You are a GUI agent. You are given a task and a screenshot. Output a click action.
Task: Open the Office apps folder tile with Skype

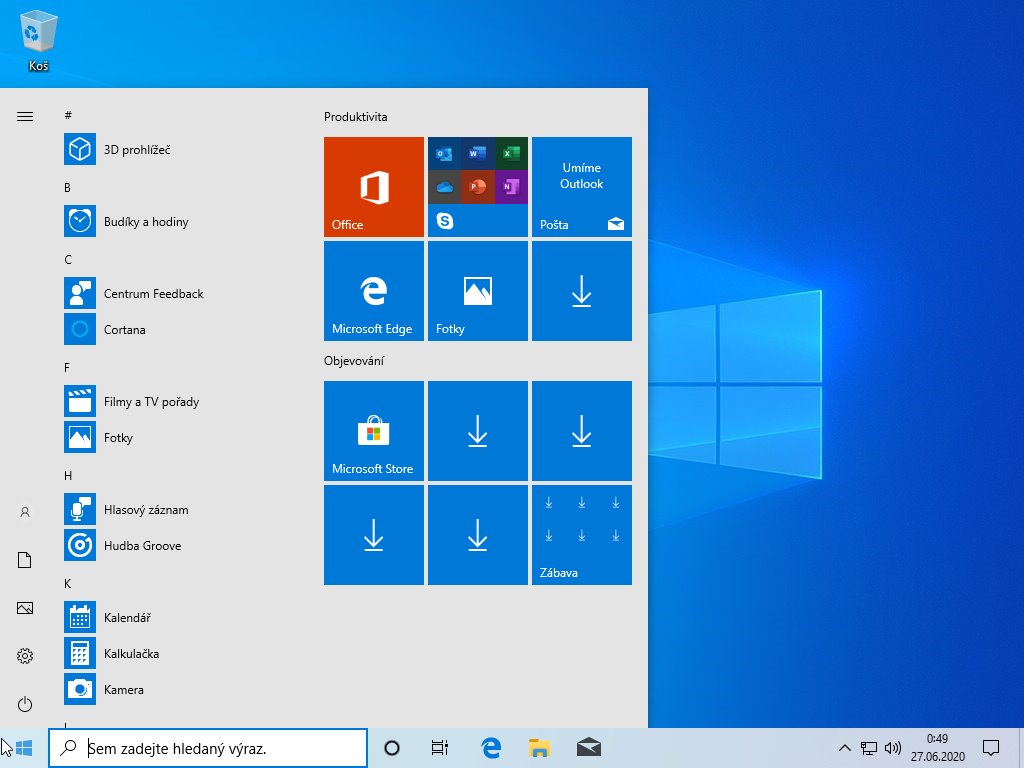click(477, 187)
